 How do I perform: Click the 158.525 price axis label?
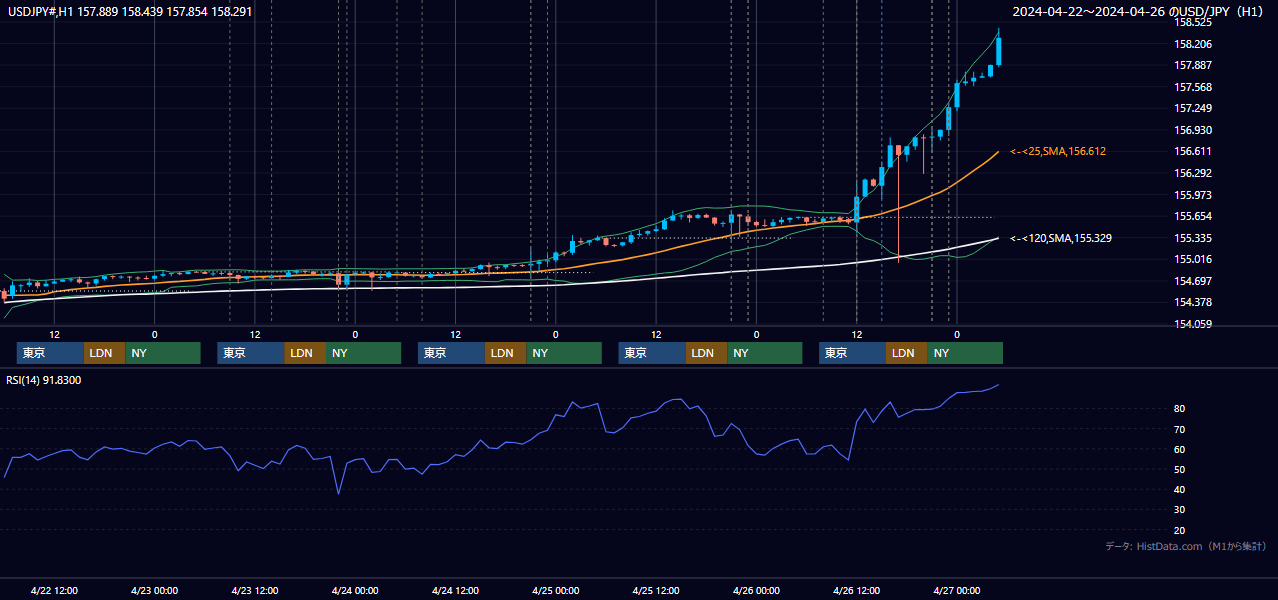[x=1193, y=22]
